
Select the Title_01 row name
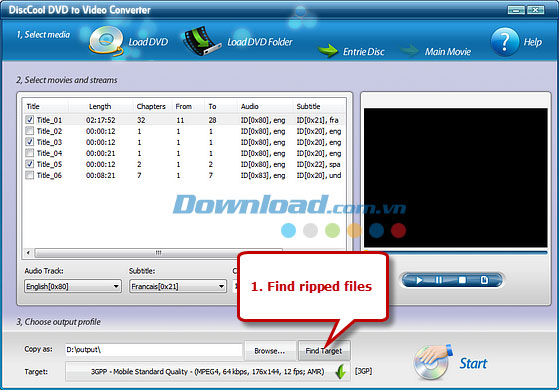pos(49,120)
